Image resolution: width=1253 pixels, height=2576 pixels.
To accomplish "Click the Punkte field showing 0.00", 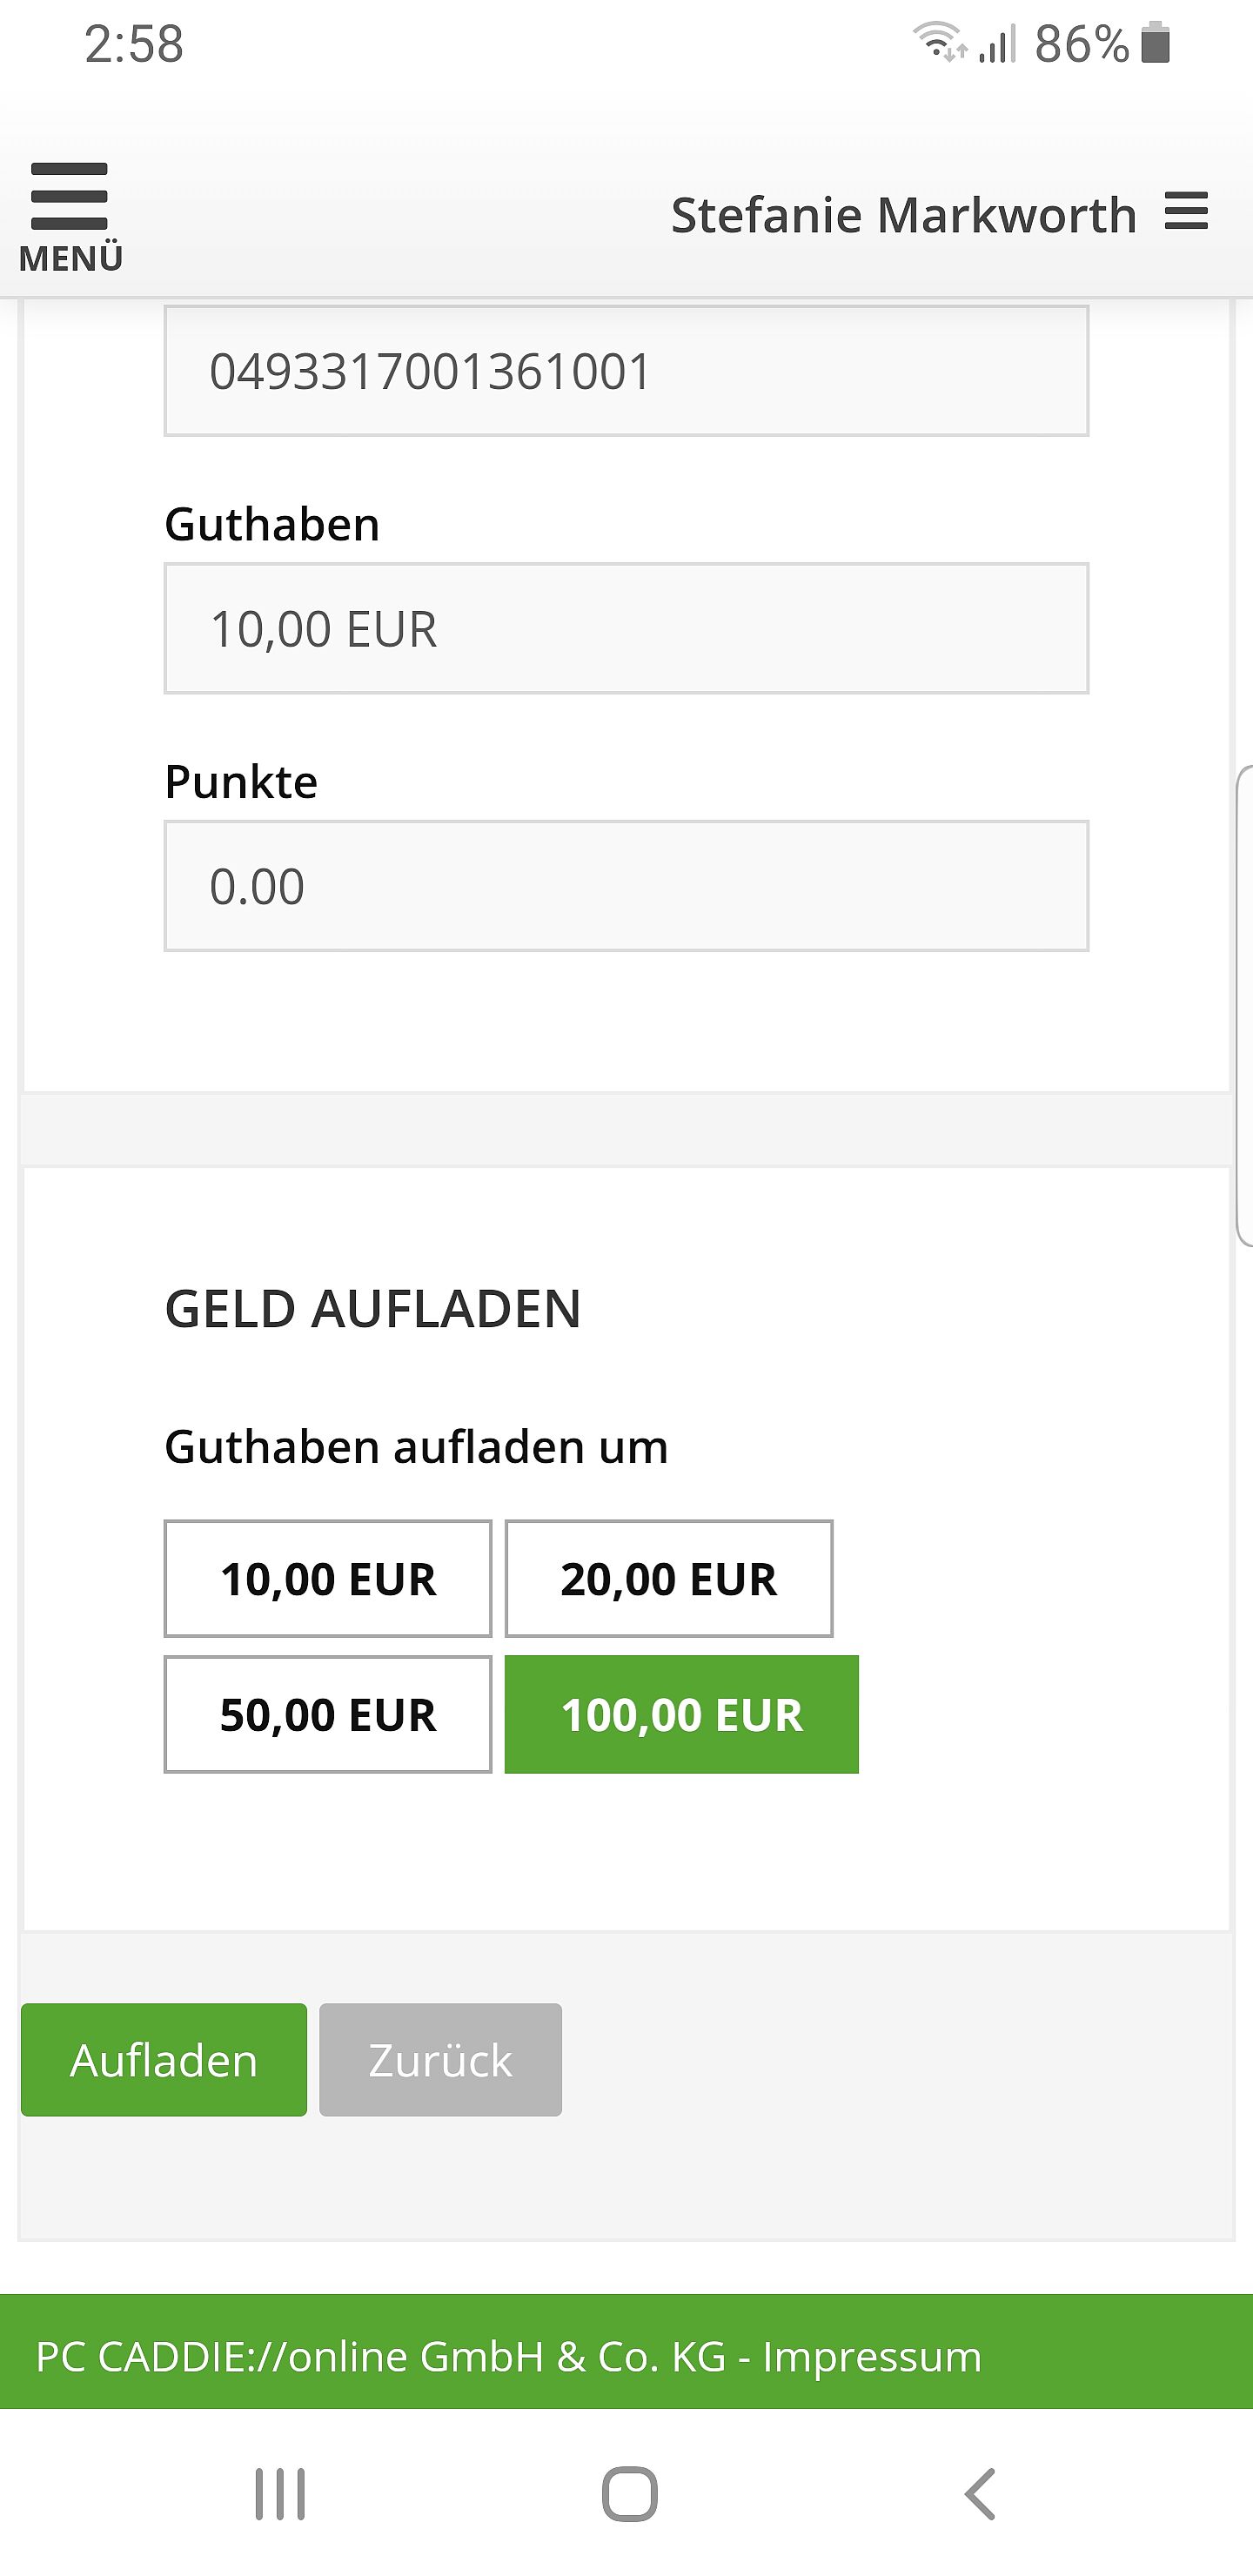I will coord(626,885).
